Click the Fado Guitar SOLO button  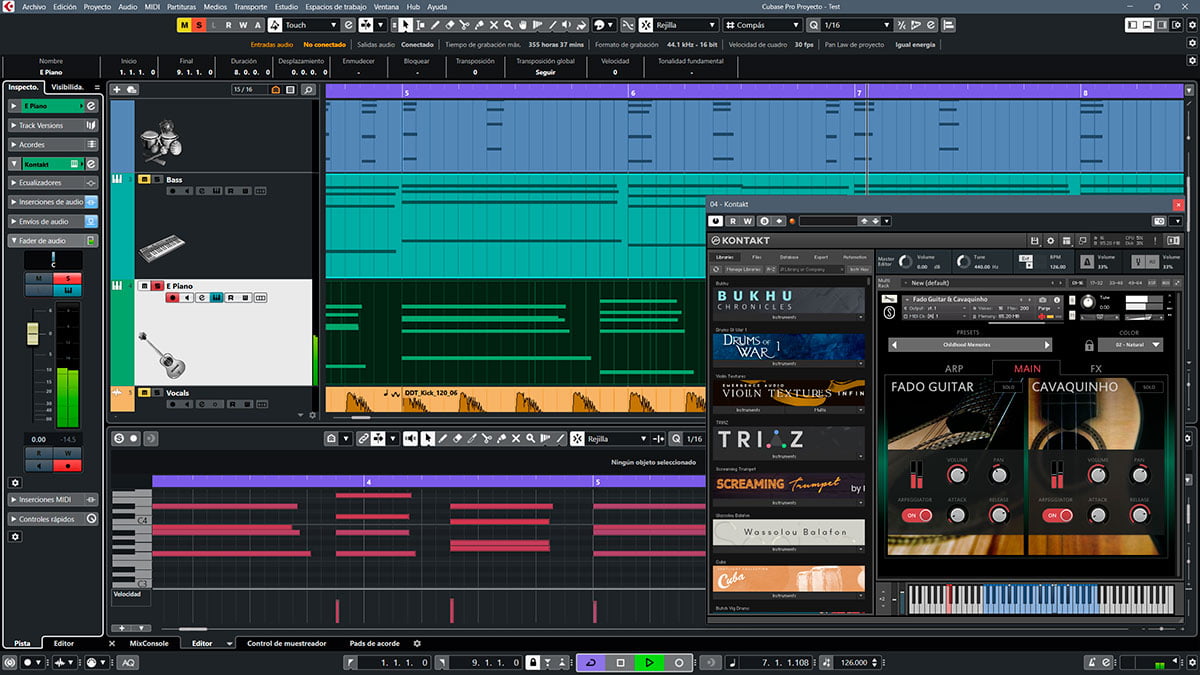pyautogui.click(x=1008, y=387)
